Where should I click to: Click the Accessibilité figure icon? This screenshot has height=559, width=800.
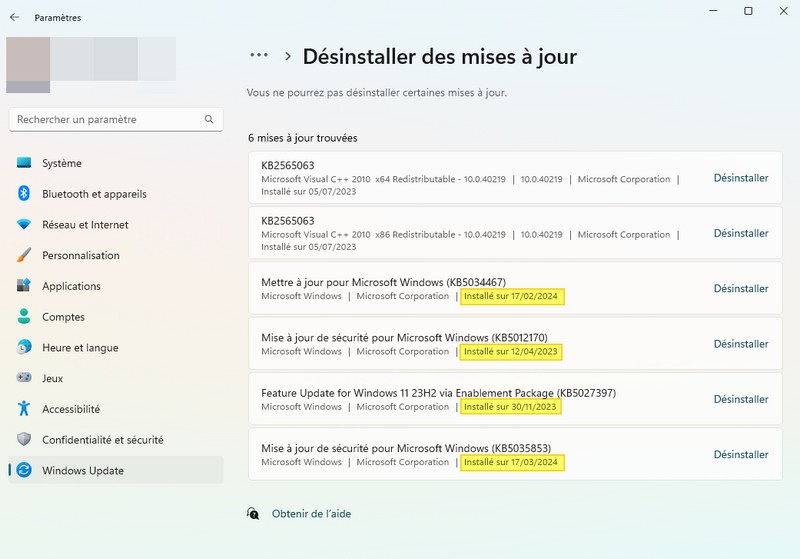click(x=24, y=409)
